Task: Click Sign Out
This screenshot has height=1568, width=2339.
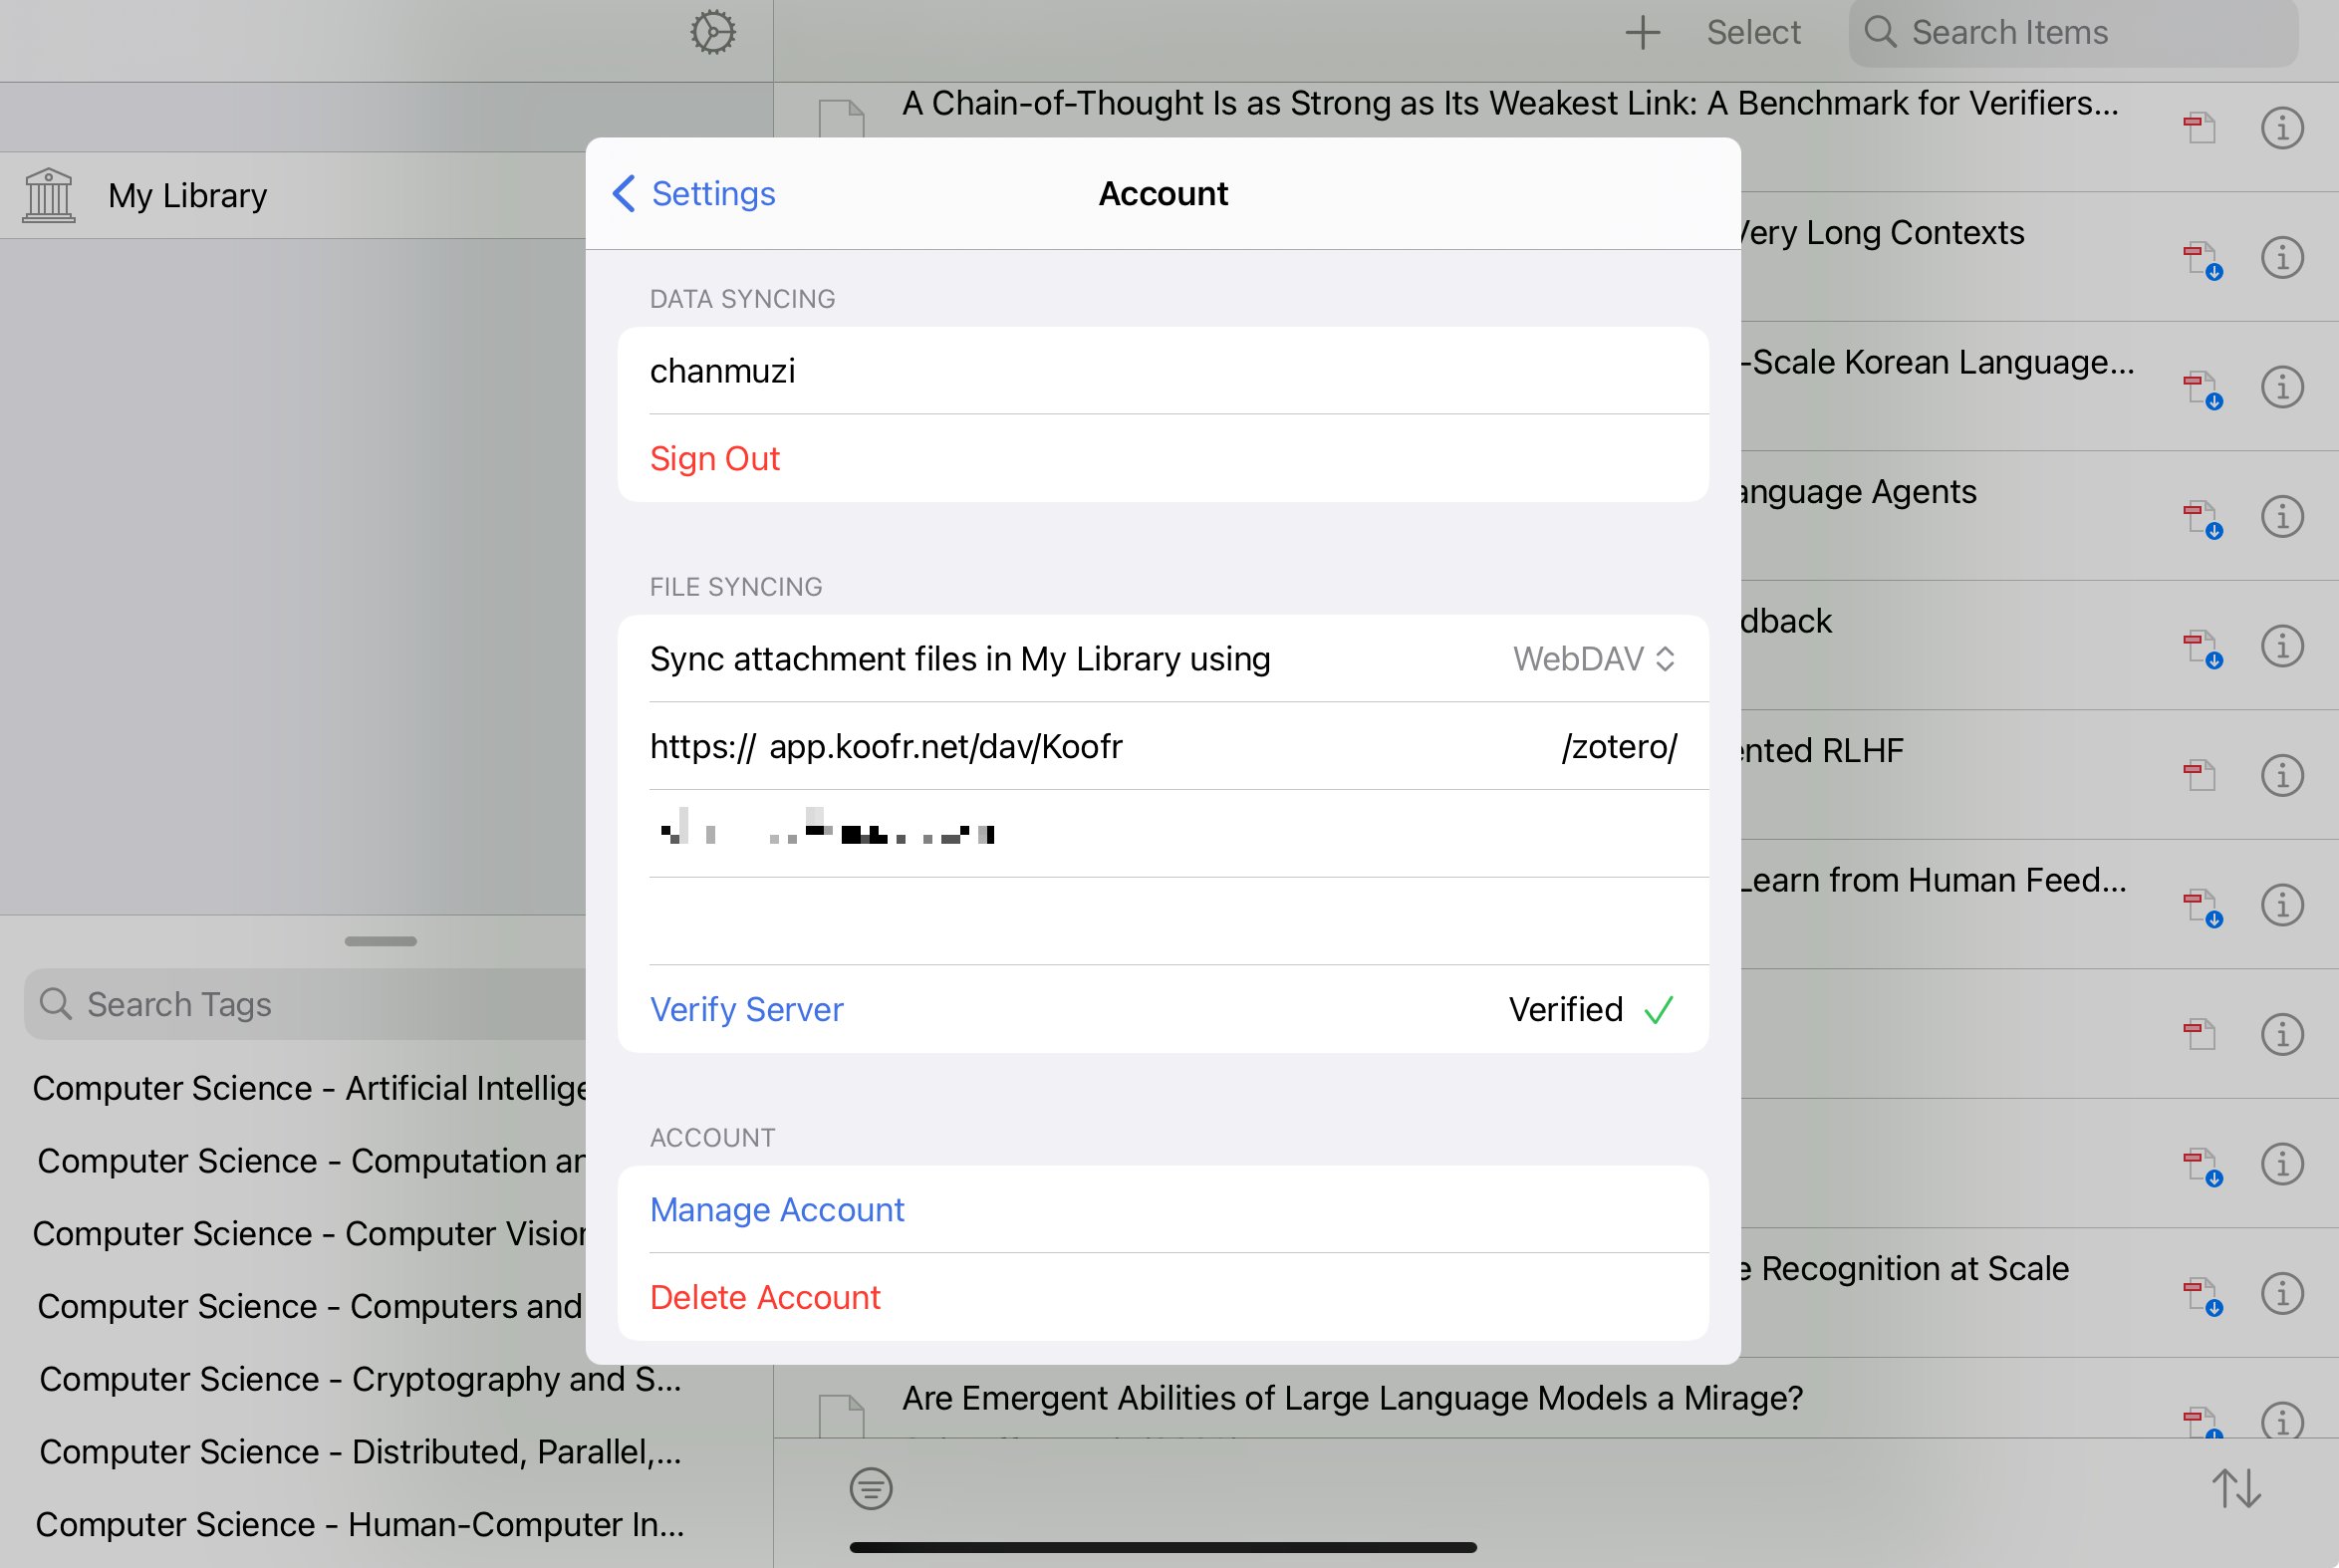Action: pos(714,459)
